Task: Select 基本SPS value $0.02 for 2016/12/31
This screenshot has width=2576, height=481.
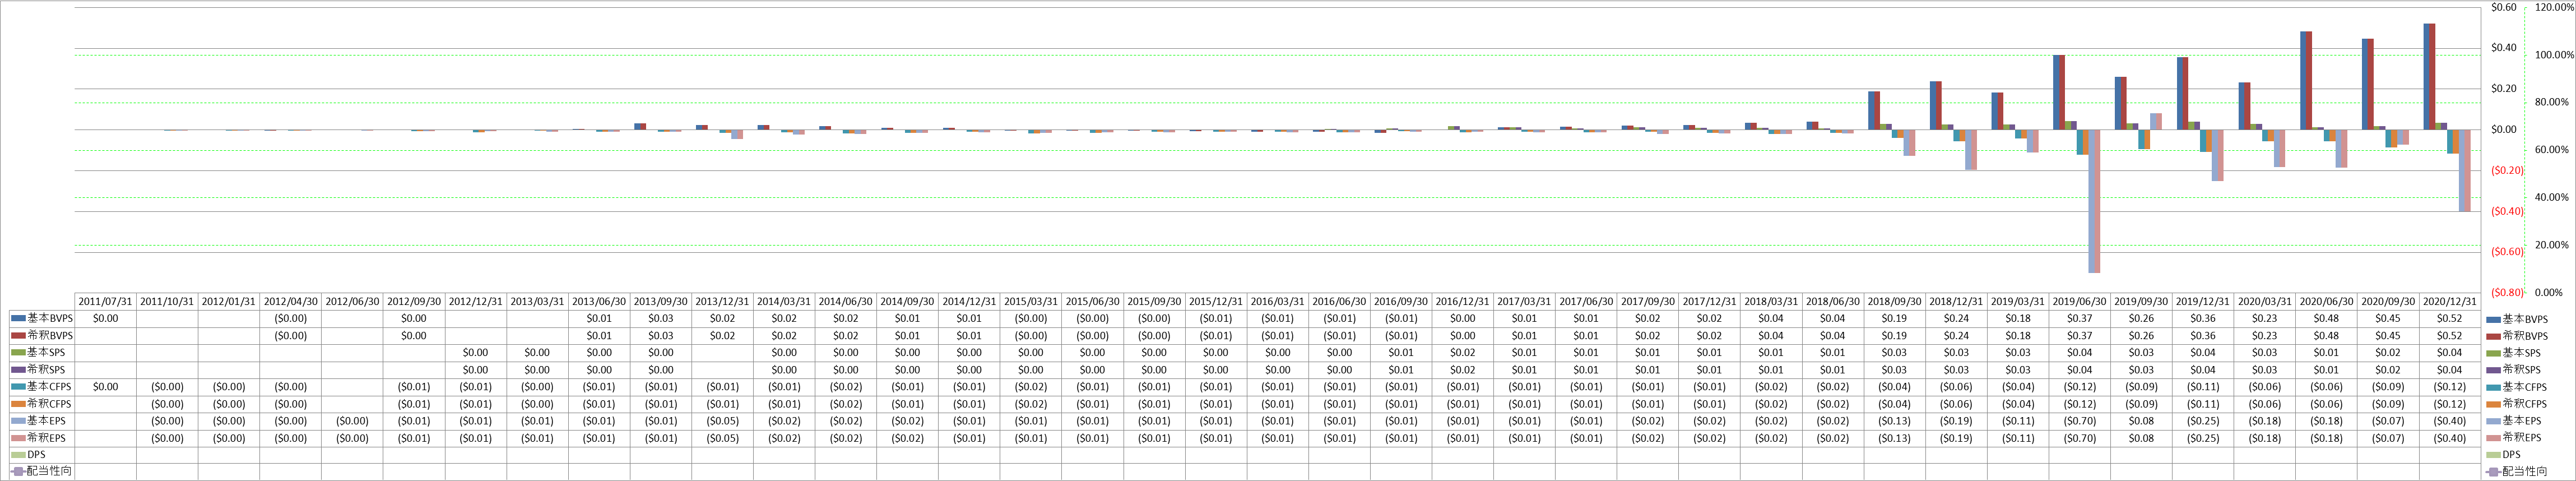Action: 1463,352
